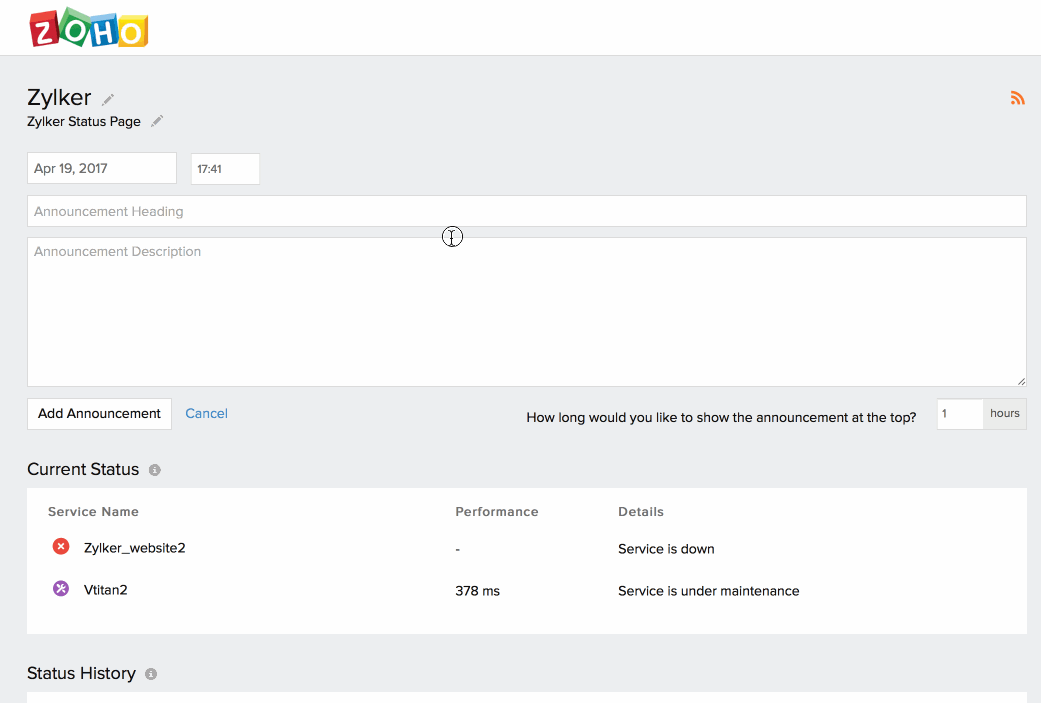The height and width of the screenshot is (703, 1041).
Task: Click the Cancel link
Action: point(206,413)
